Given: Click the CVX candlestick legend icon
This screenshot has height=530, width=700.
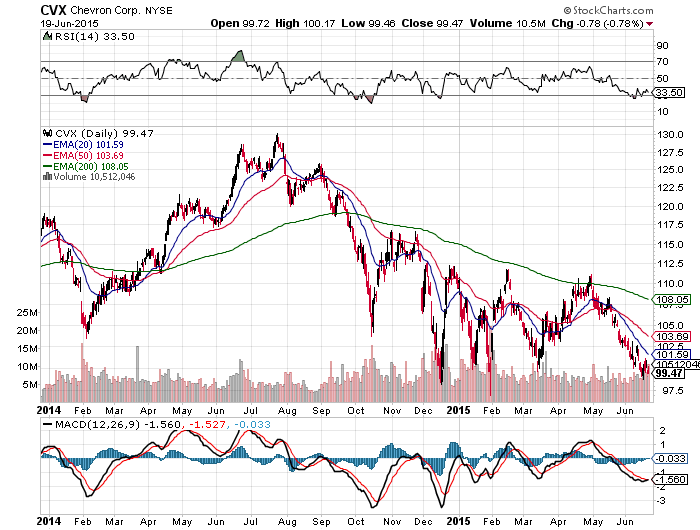Looking at the screenshot, I should (x=47, y=133).
